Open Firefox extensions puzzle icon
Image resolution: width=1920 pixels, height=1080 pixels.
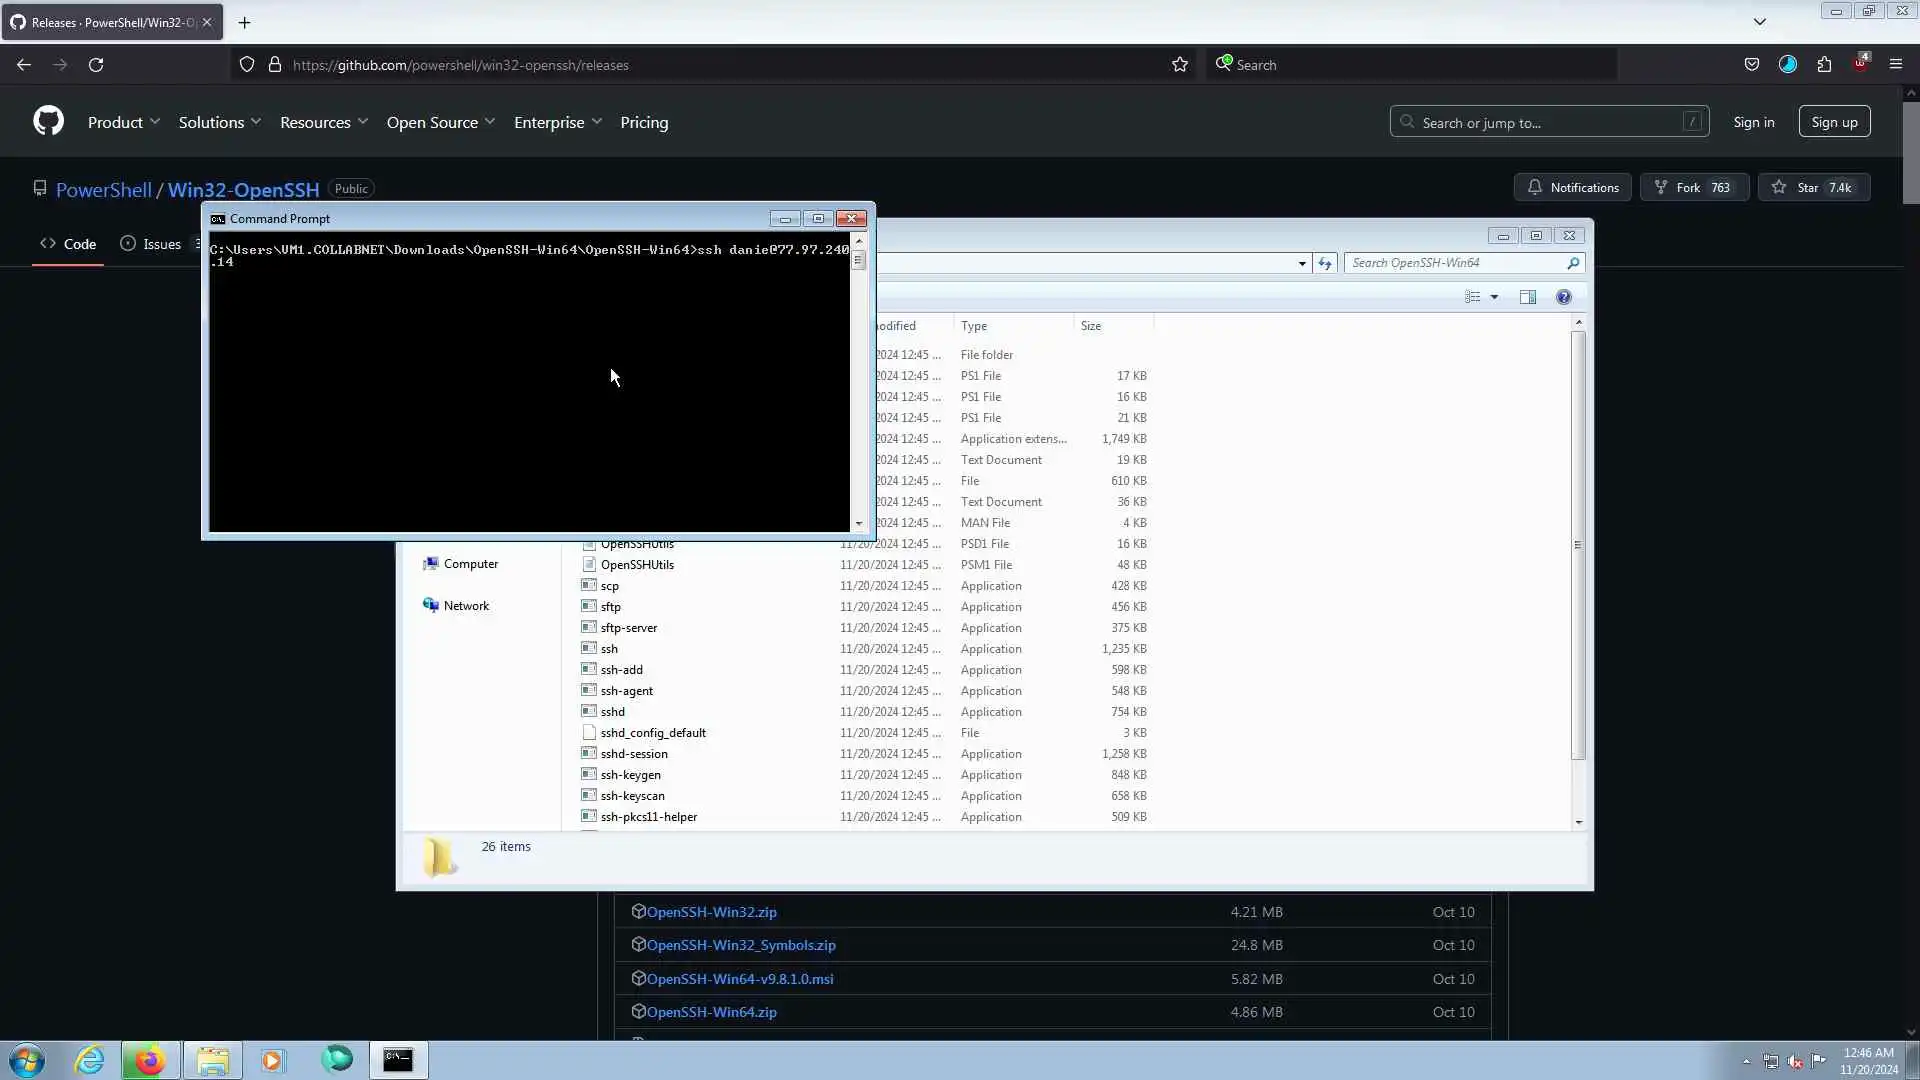point(1824,65)
